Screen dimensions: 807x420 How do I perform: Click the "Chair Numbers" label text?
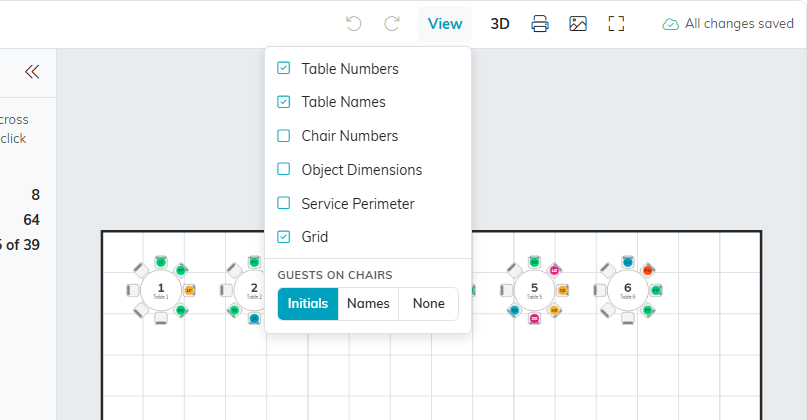click(x=350, y=136)
